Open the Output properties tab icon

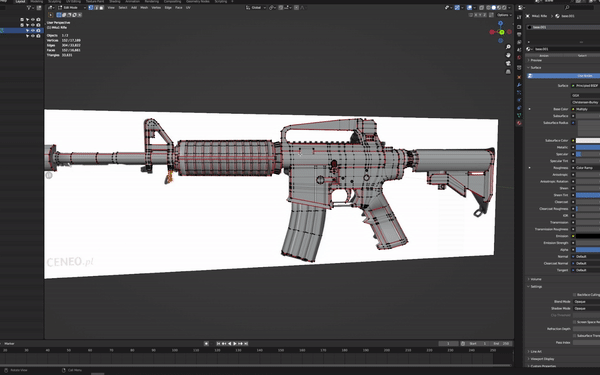[519, 34]
